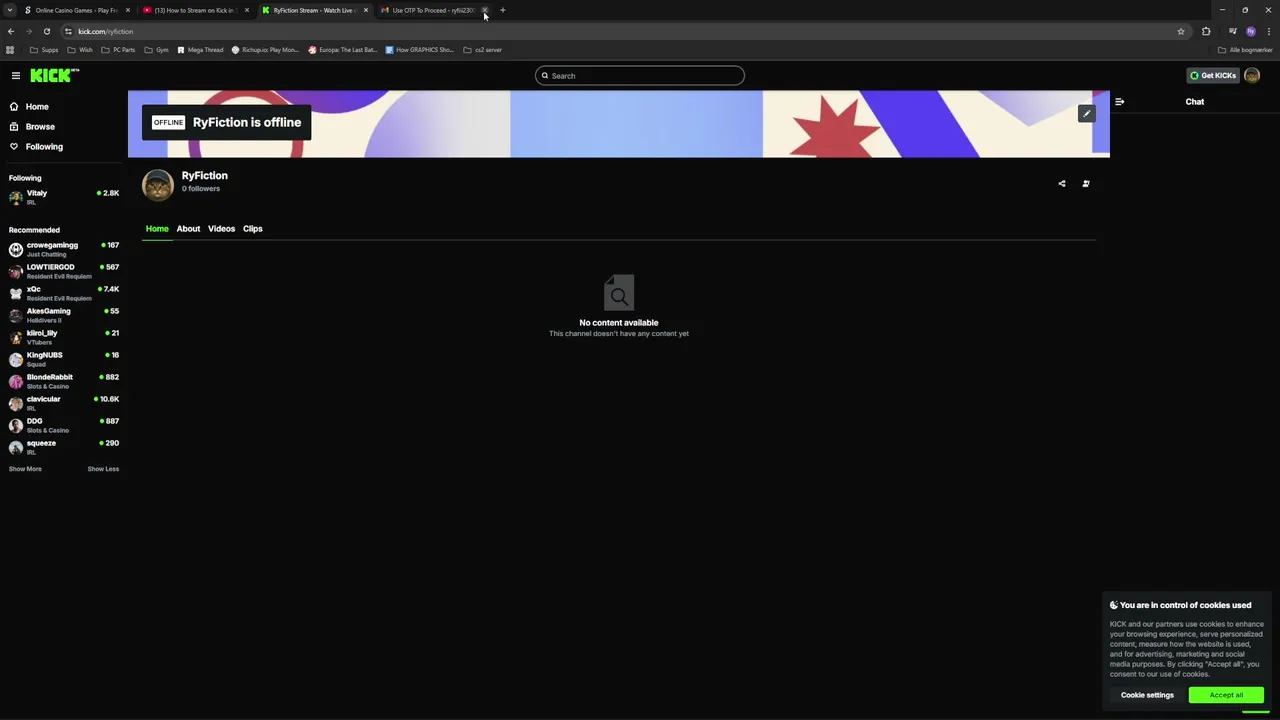Open squeeze recommended channel
Screen dimensions: 1280x720
(x=64, y=447)
